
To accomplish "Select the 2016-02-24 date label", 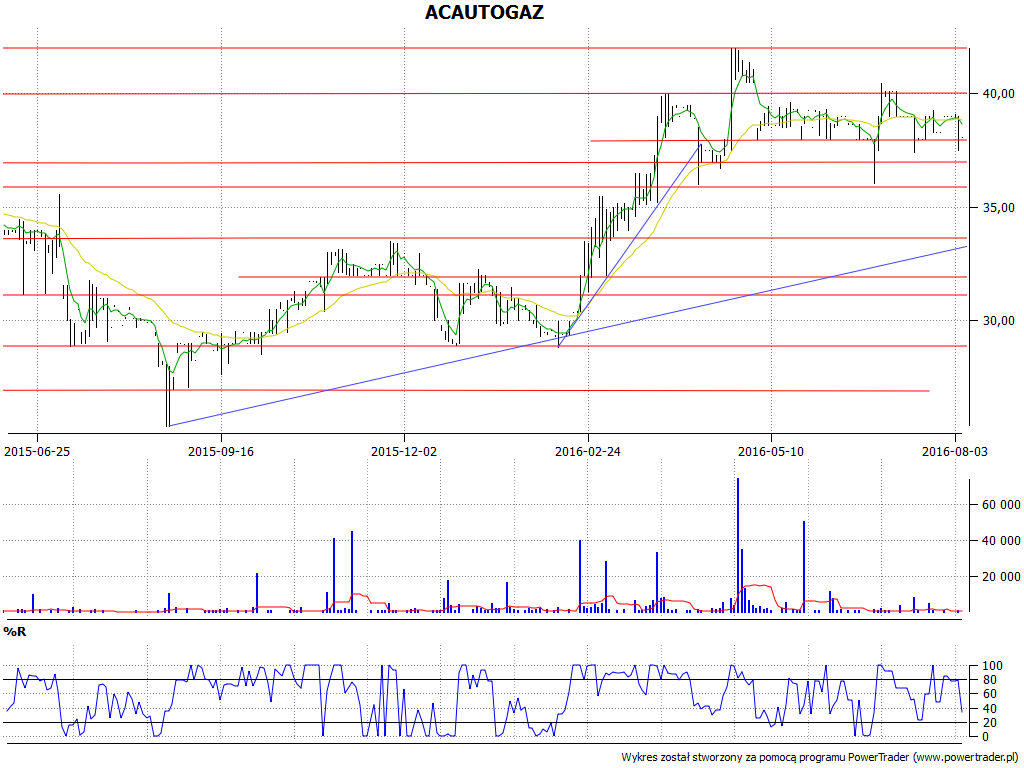I will [588, 452].
